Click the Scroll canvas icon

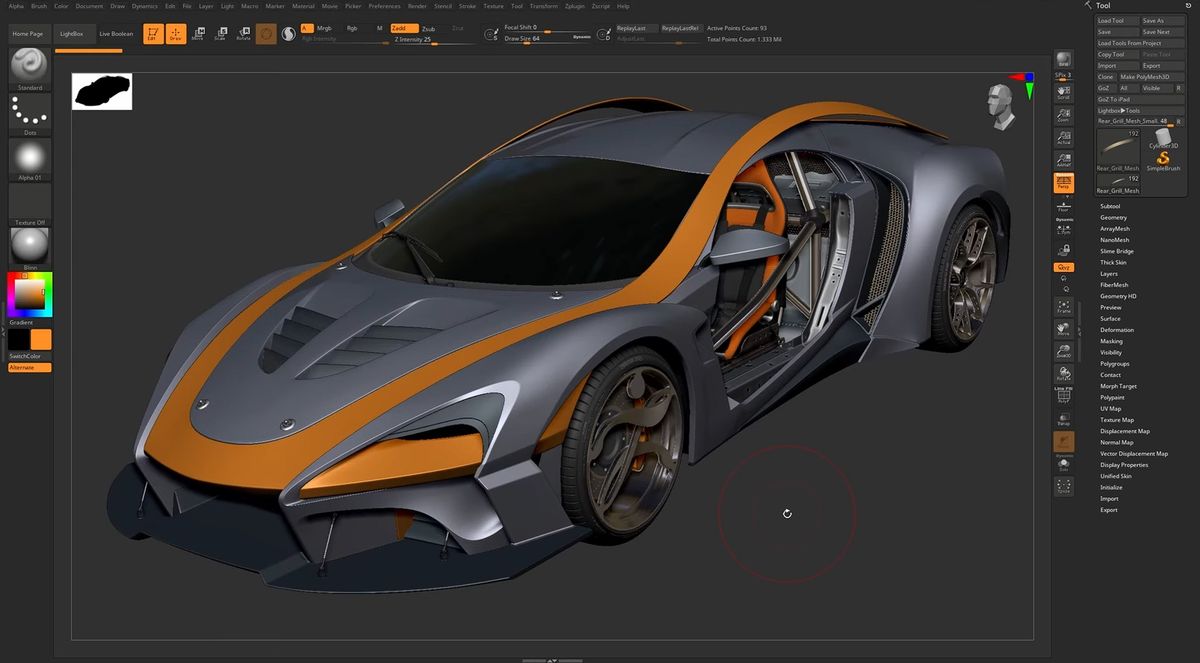pyautogui.click(x=1064, y=92)
